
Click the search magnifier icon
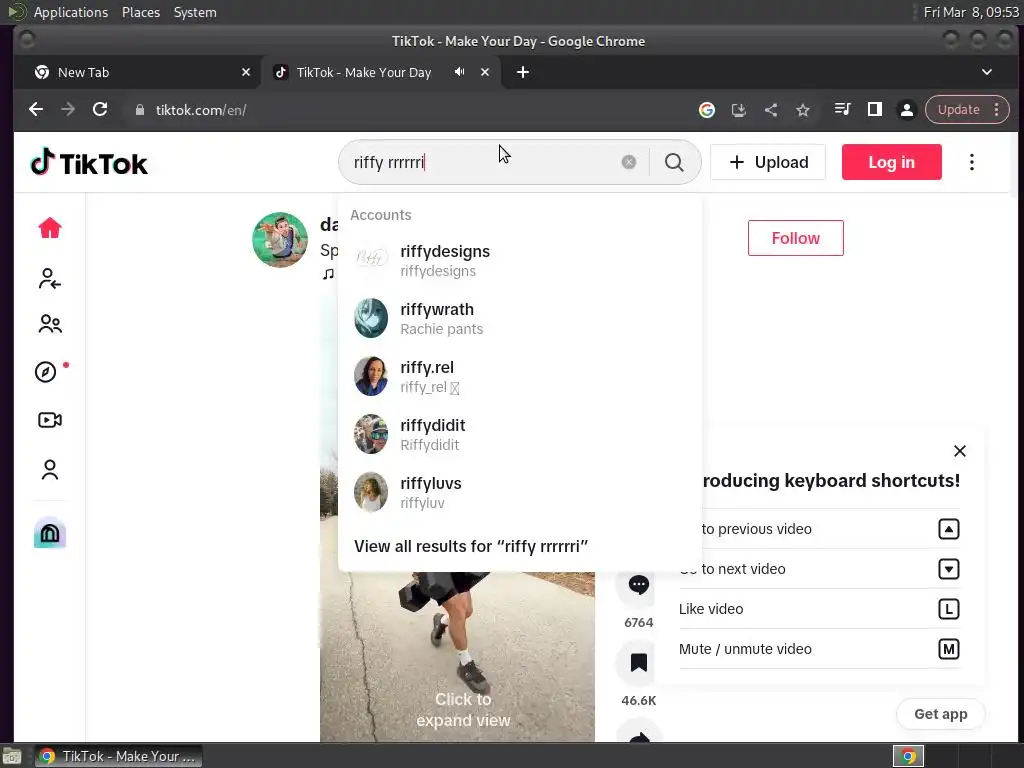click(x=674, y=162)
